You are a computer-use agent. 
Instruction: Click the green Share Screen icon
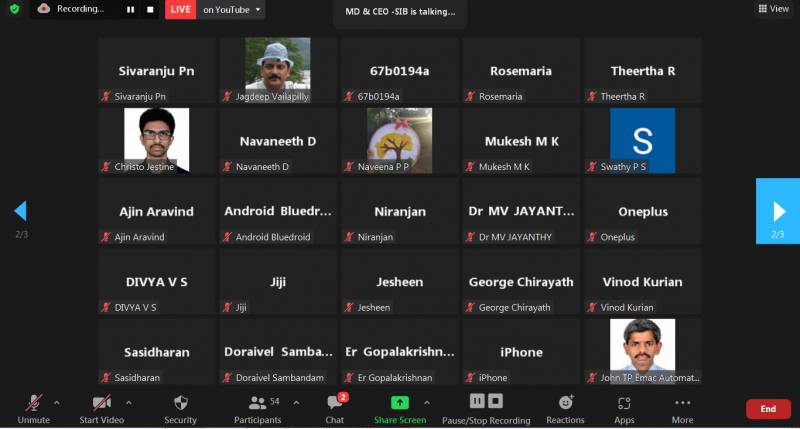tap(399, 402)
